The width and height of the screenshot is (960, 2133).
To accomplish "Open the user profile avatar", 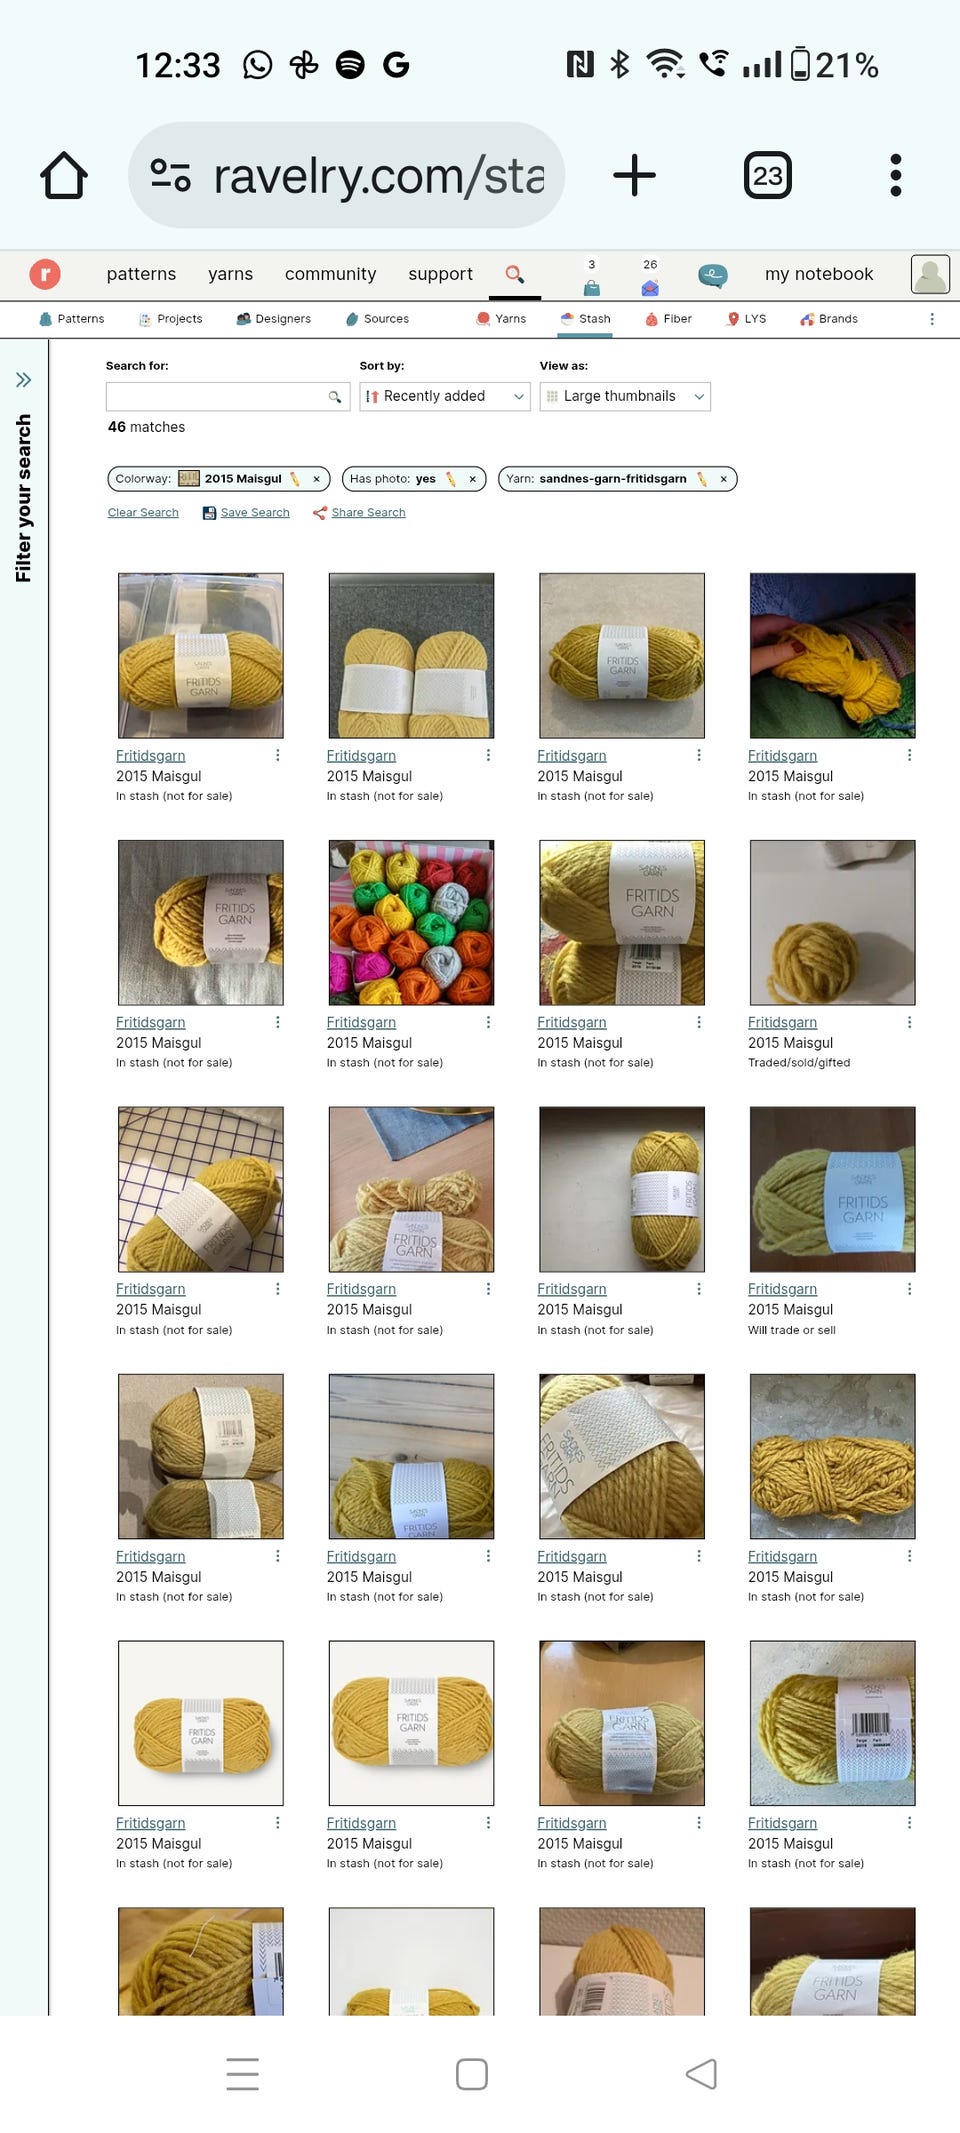I will pos(930,274).
